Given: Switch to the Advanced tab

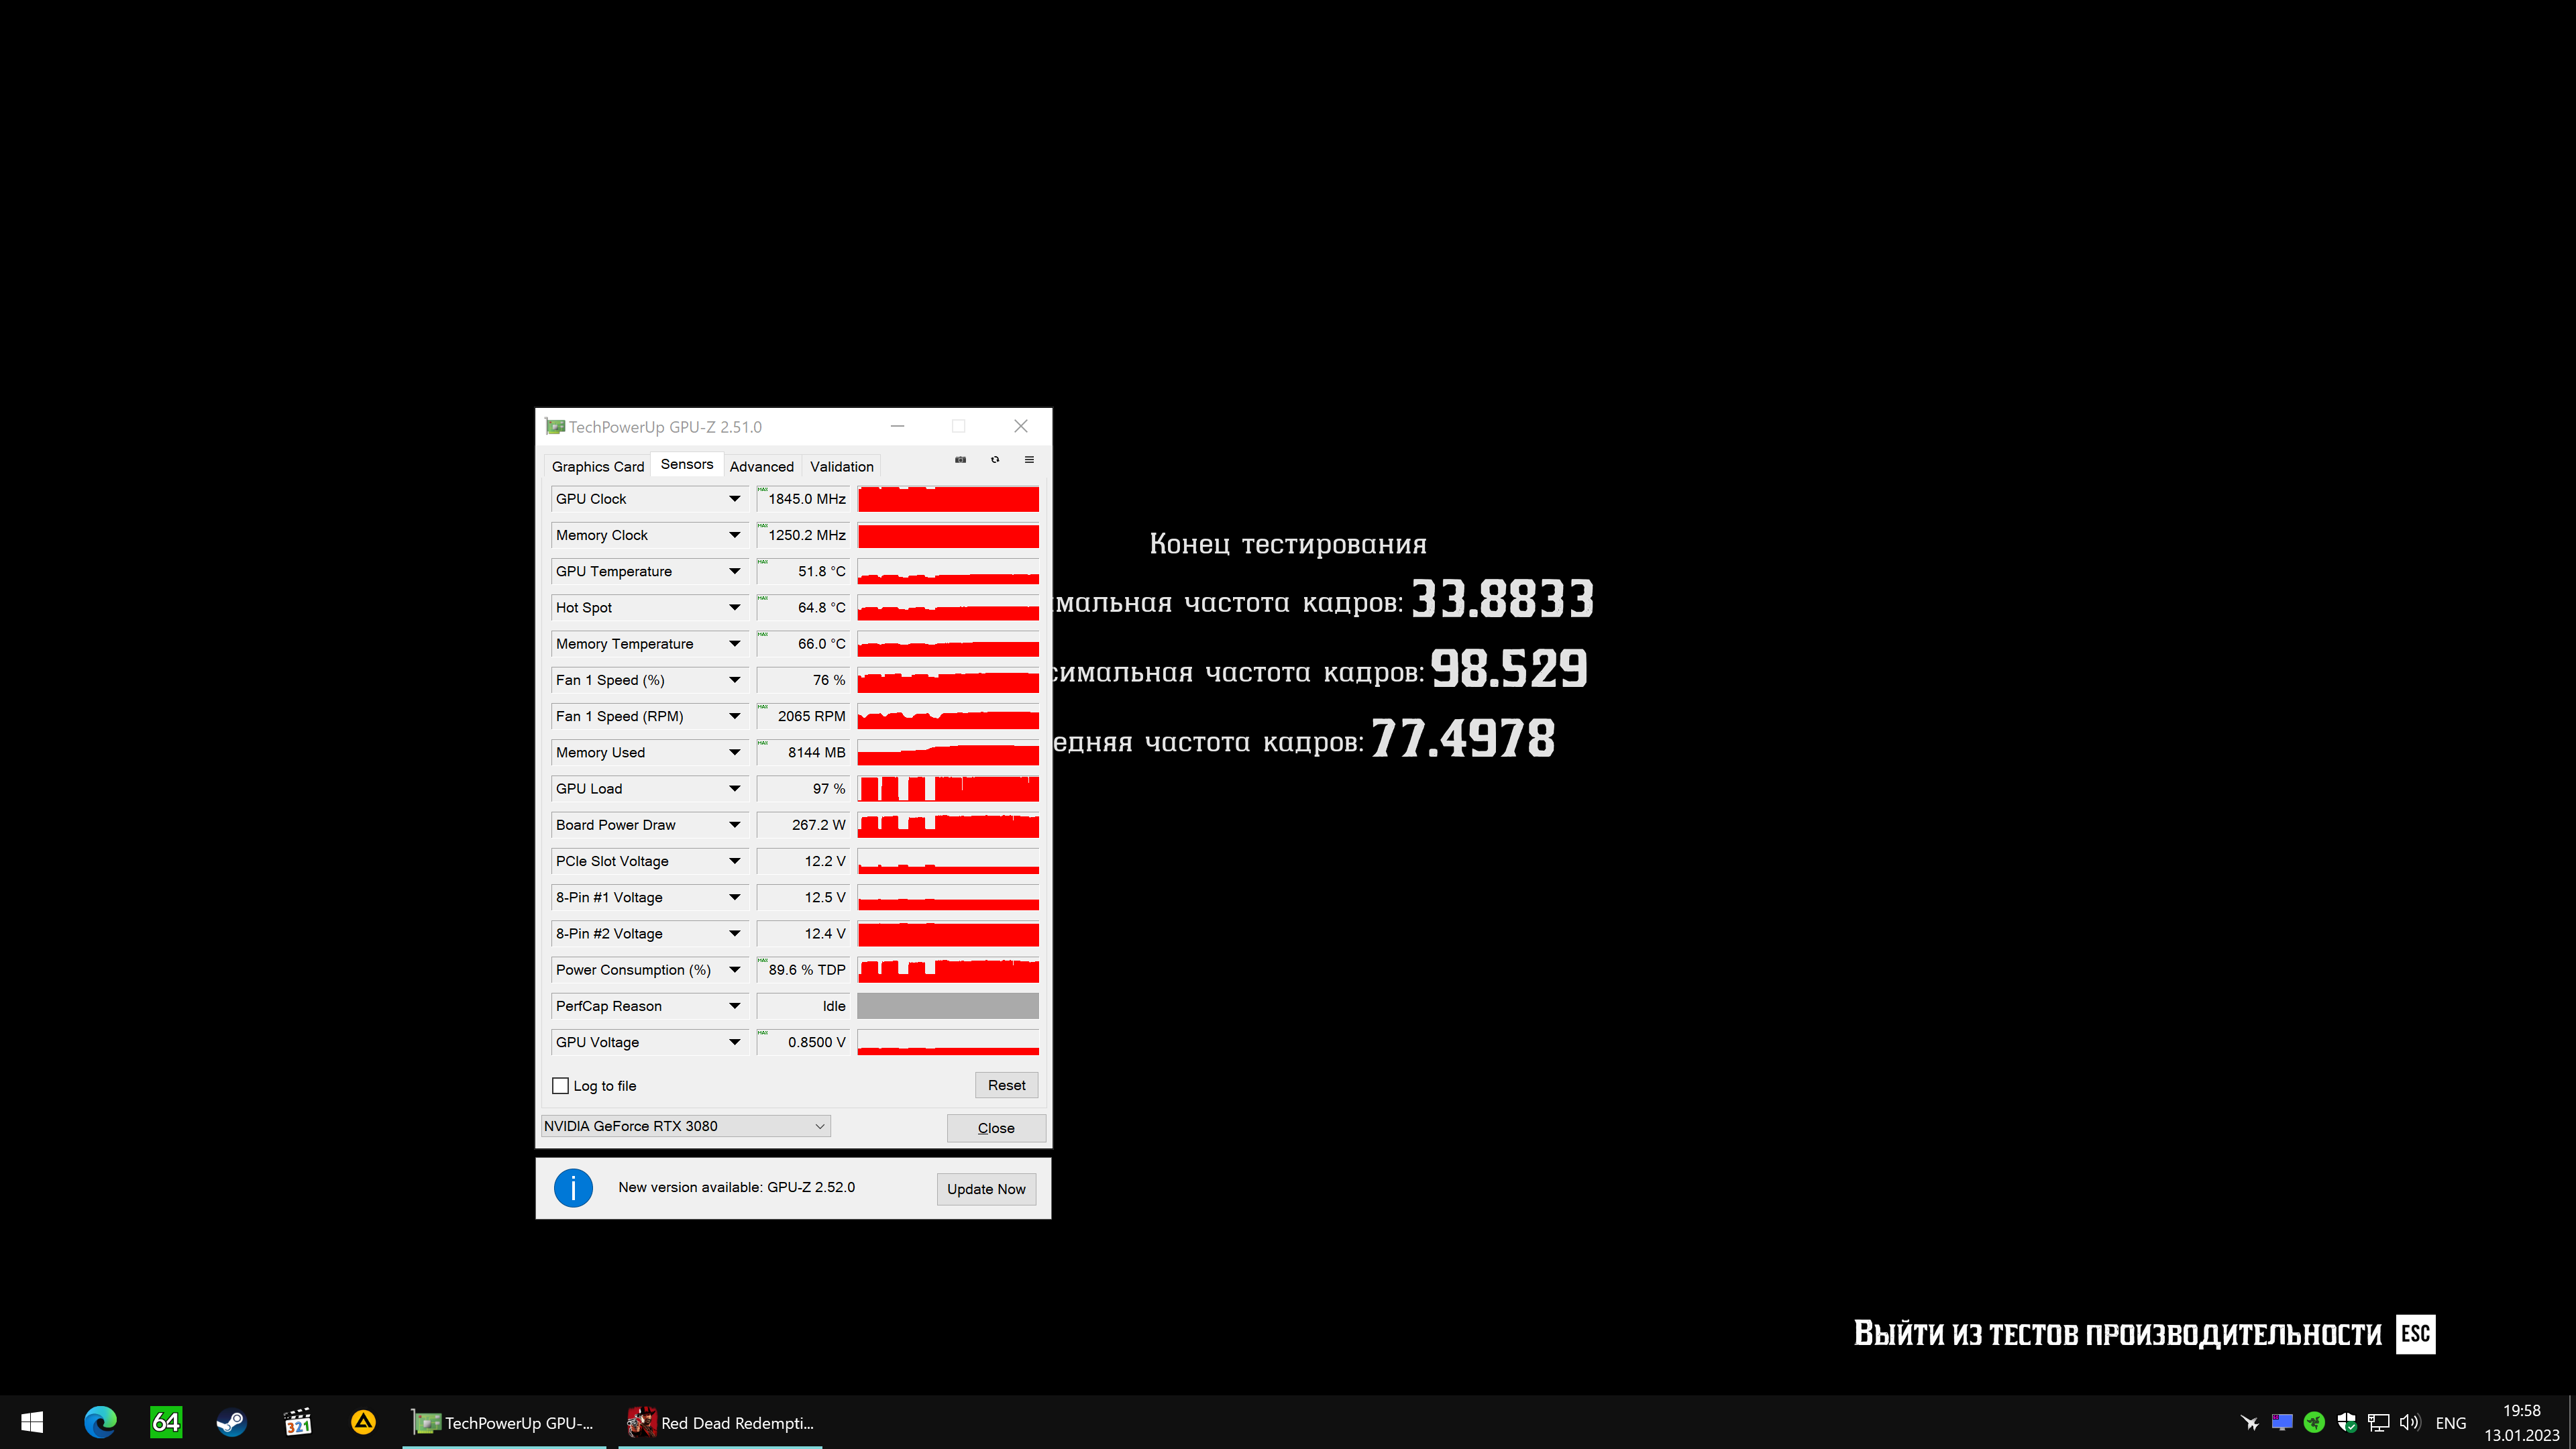Looking at the screenshot, I should tap(761, 467).
